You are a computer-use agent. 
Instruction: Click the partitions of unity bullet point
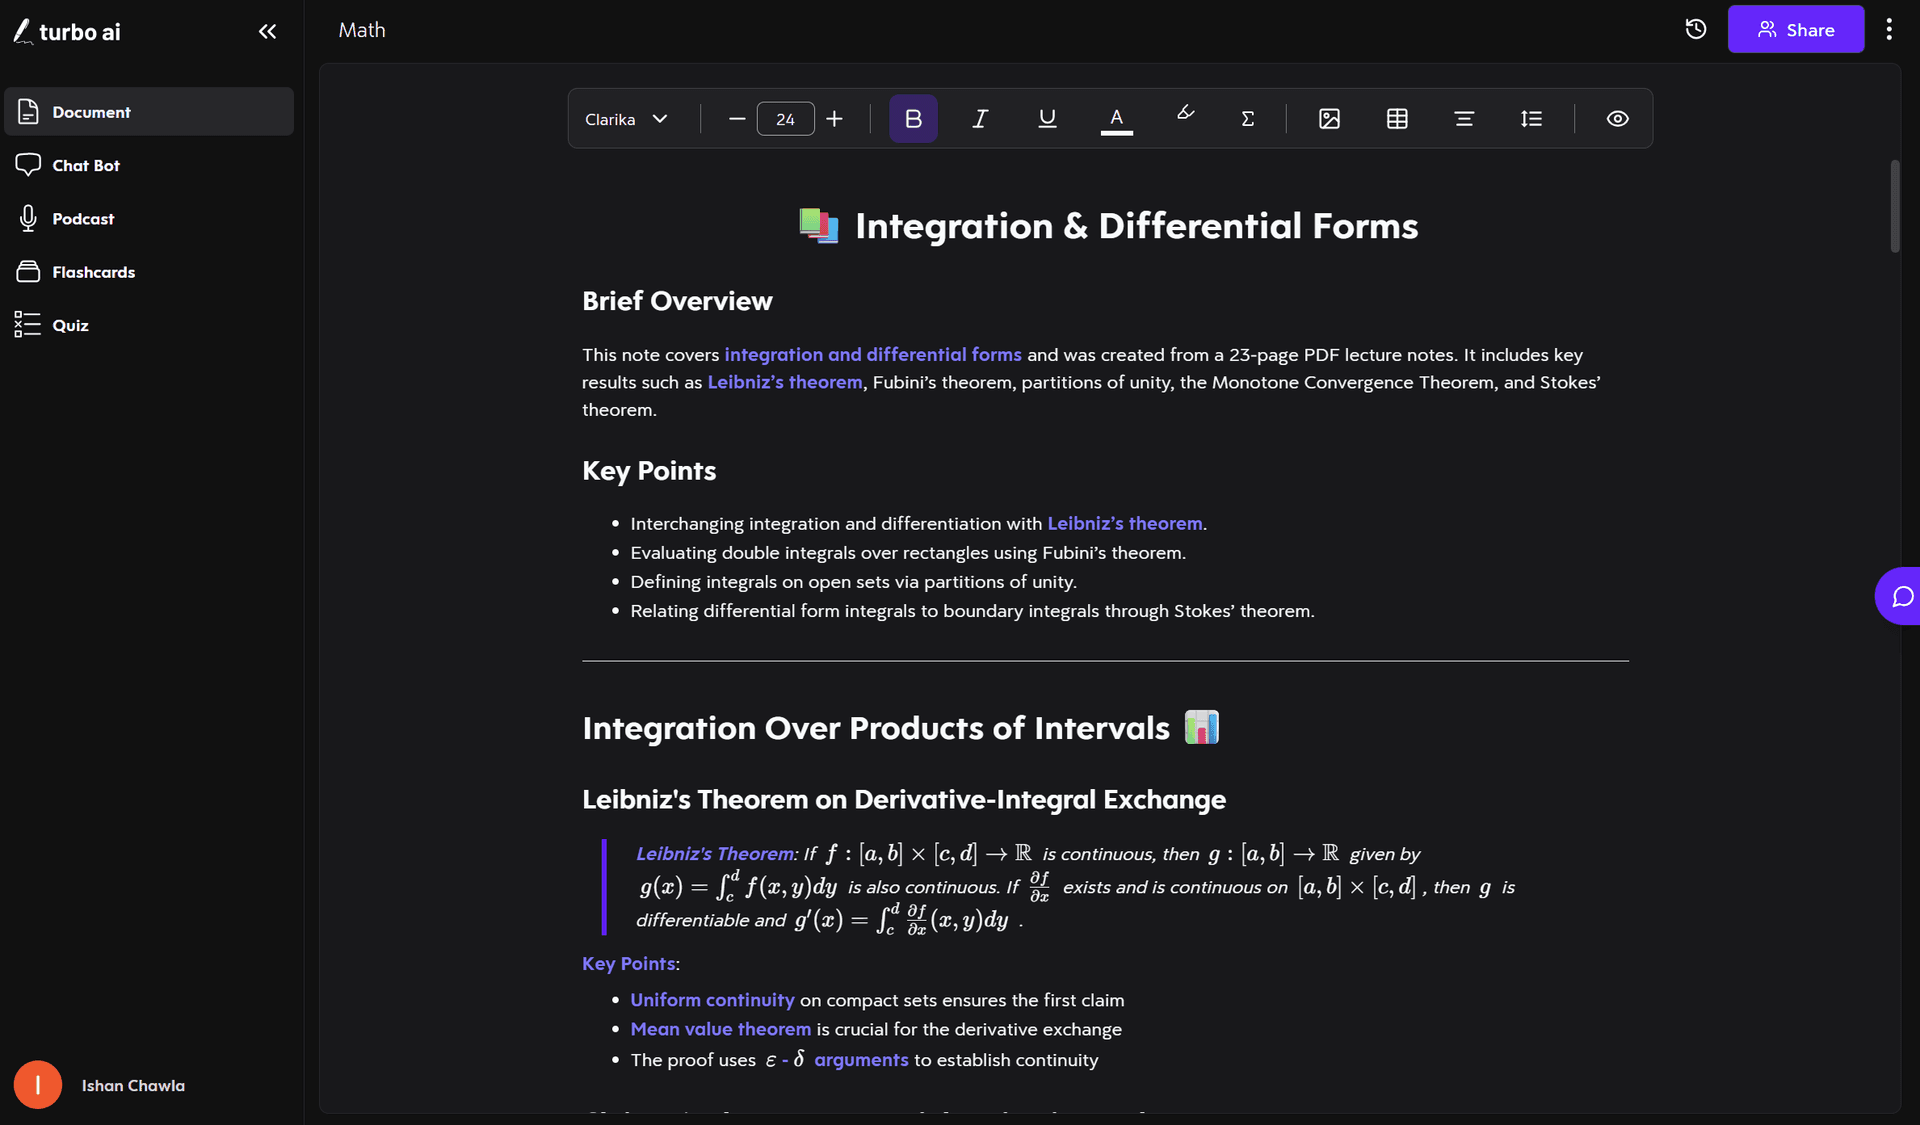click(x=853, y=582)
